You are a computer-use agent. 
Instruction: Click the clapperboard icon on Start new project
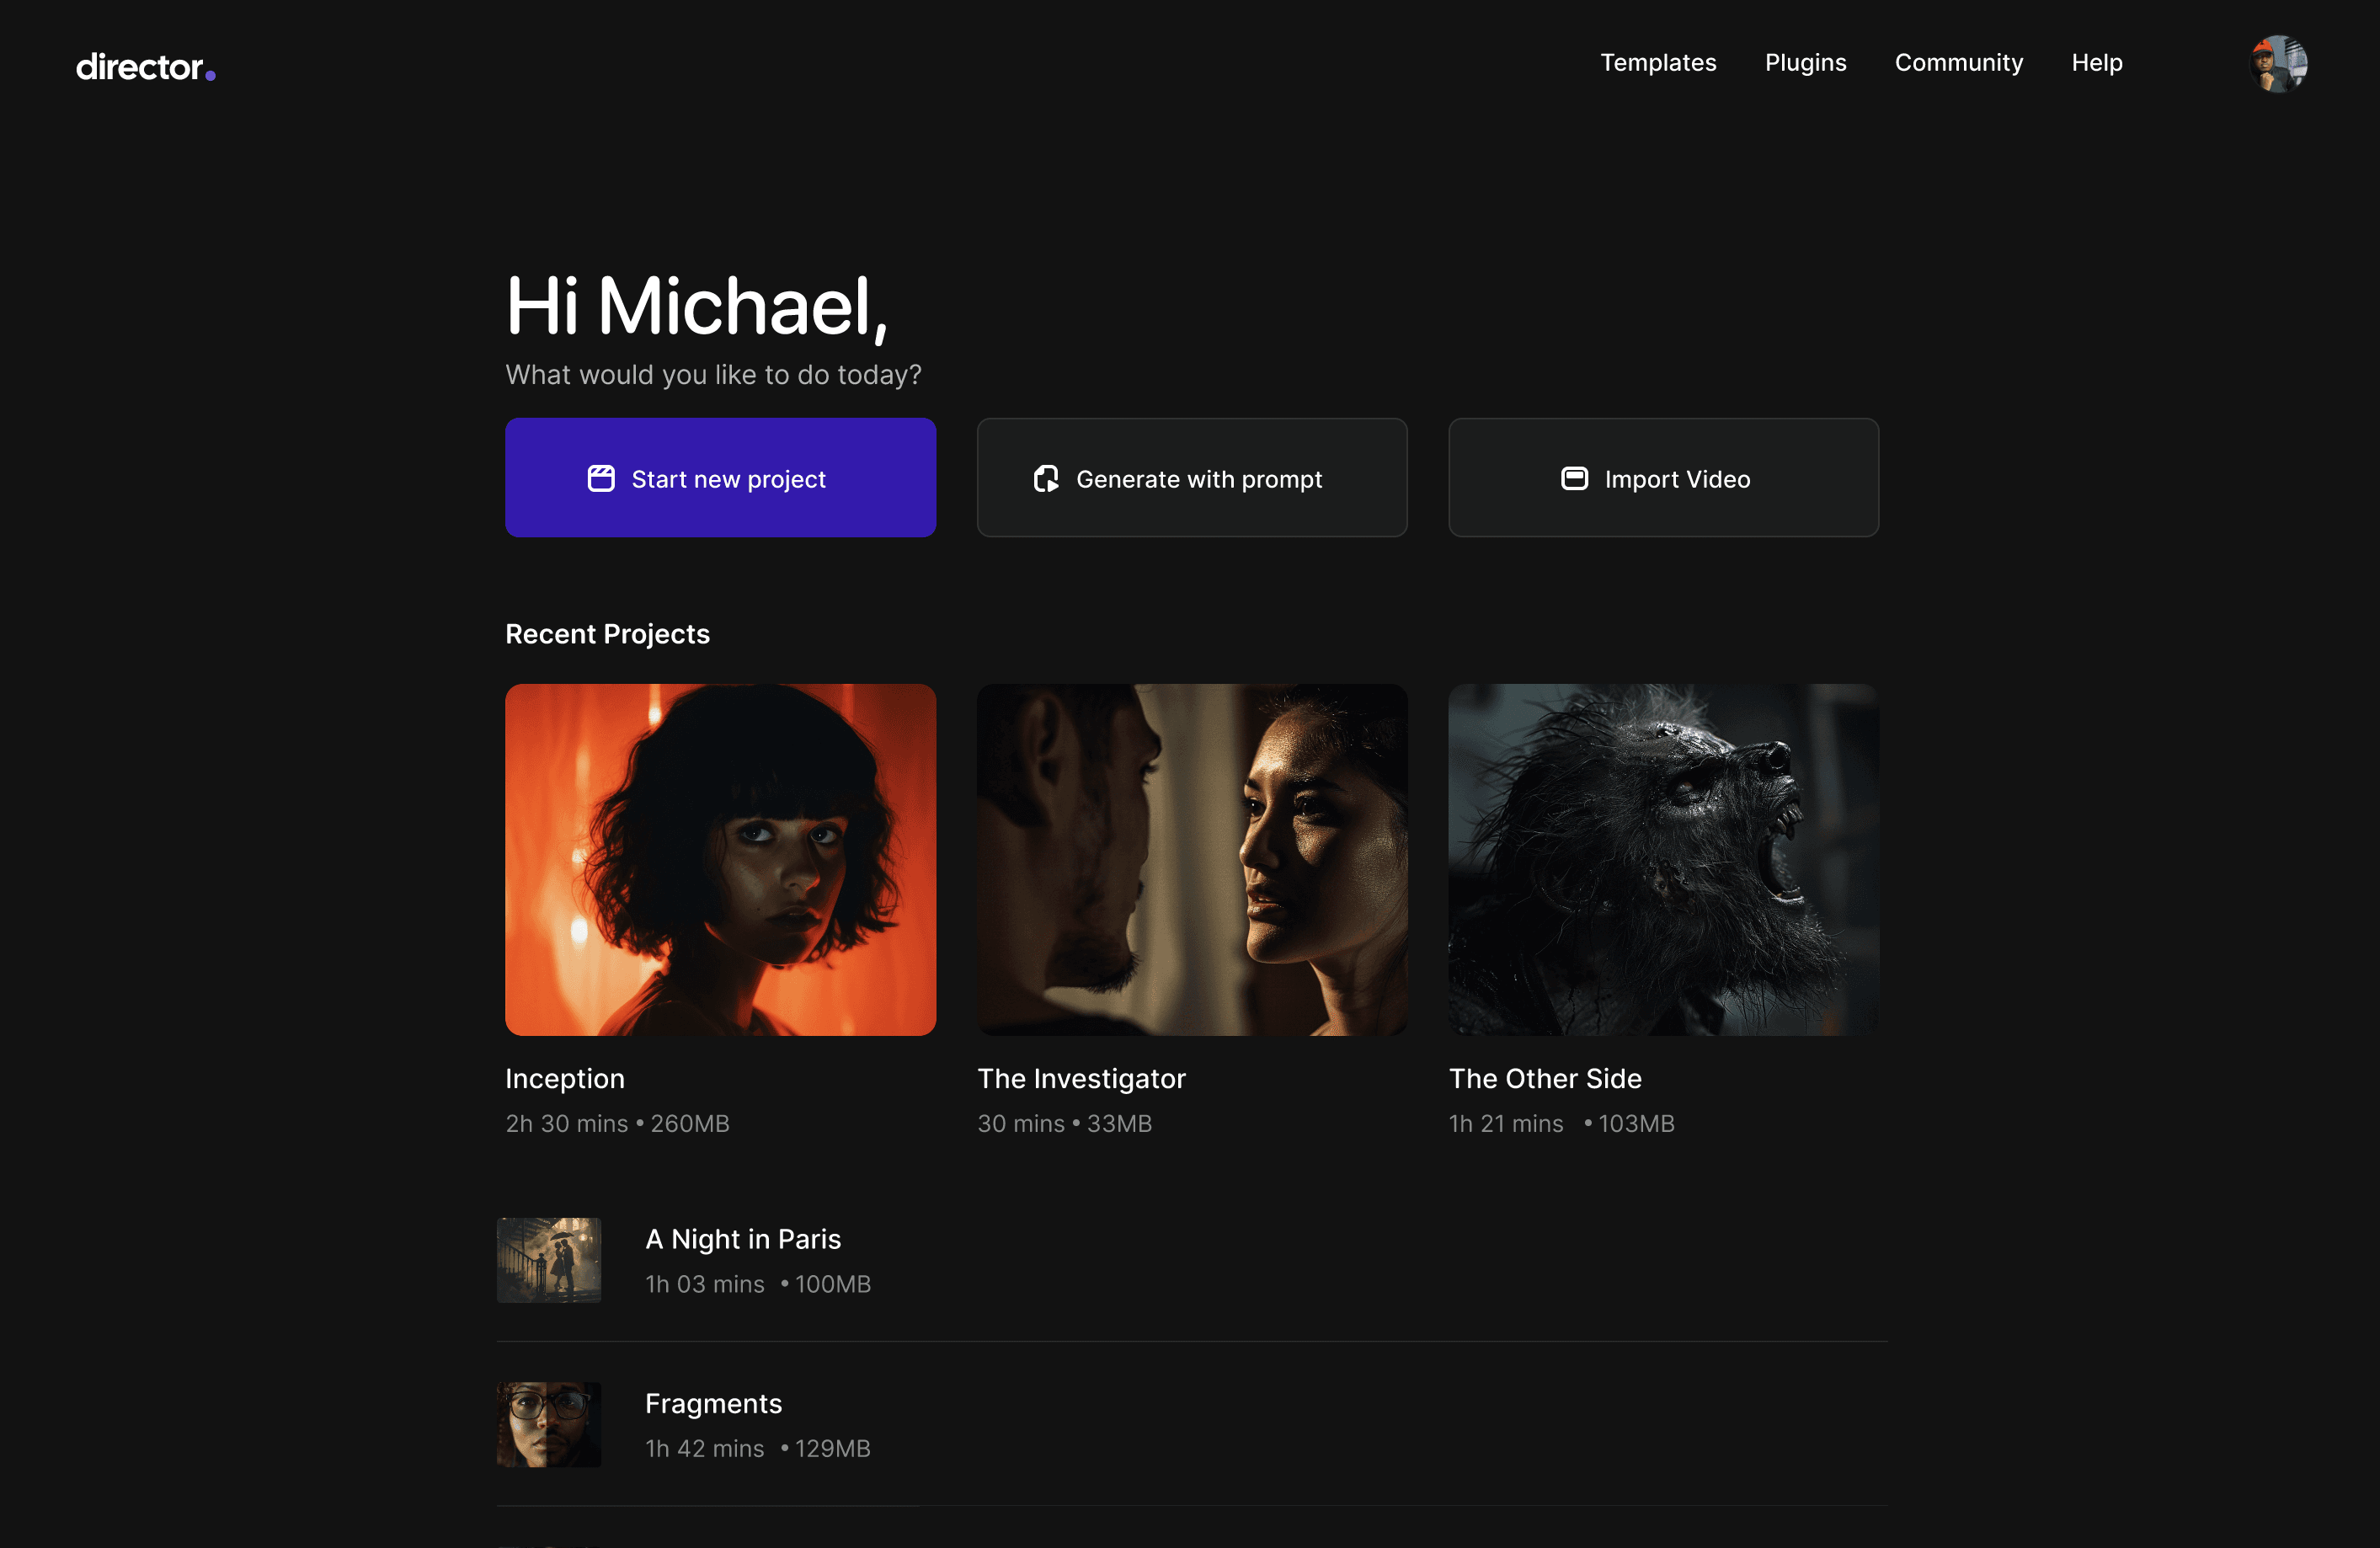pyautogui.click(x=600, y=478)
